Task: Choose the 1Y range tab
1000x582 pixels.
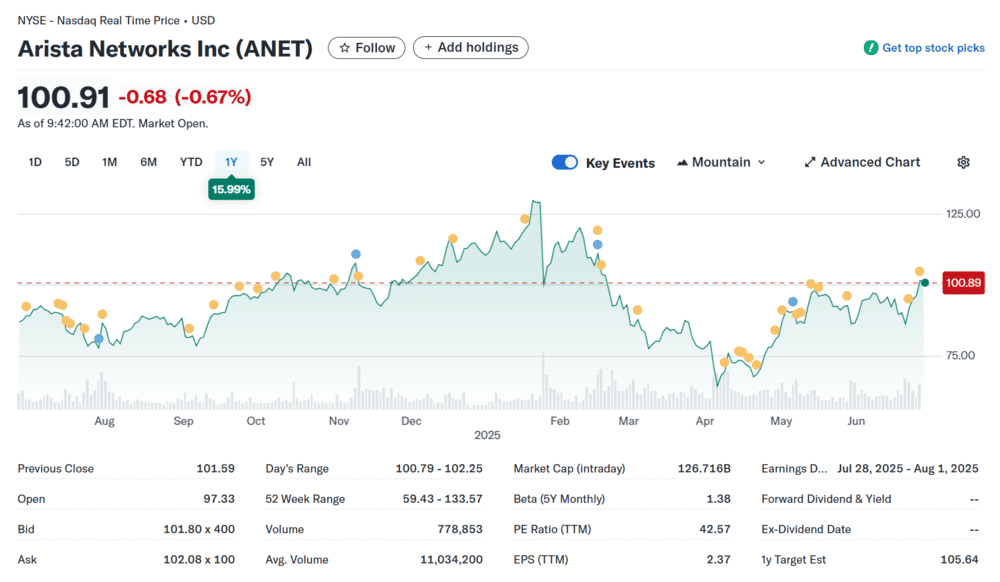Action: pyautogui.click(x=231, y=163)
